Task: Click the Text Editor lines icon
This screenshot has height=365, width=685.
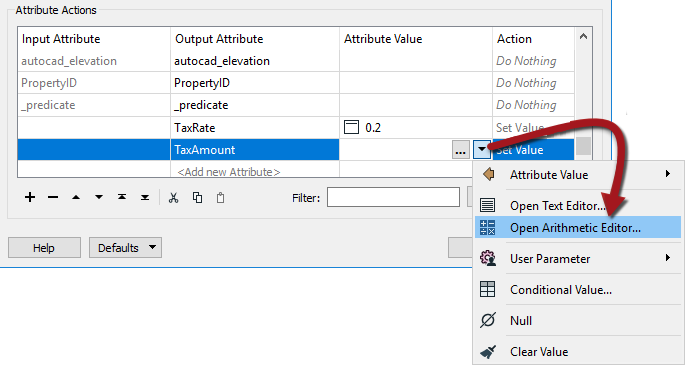Action: (x=488, y=205)
